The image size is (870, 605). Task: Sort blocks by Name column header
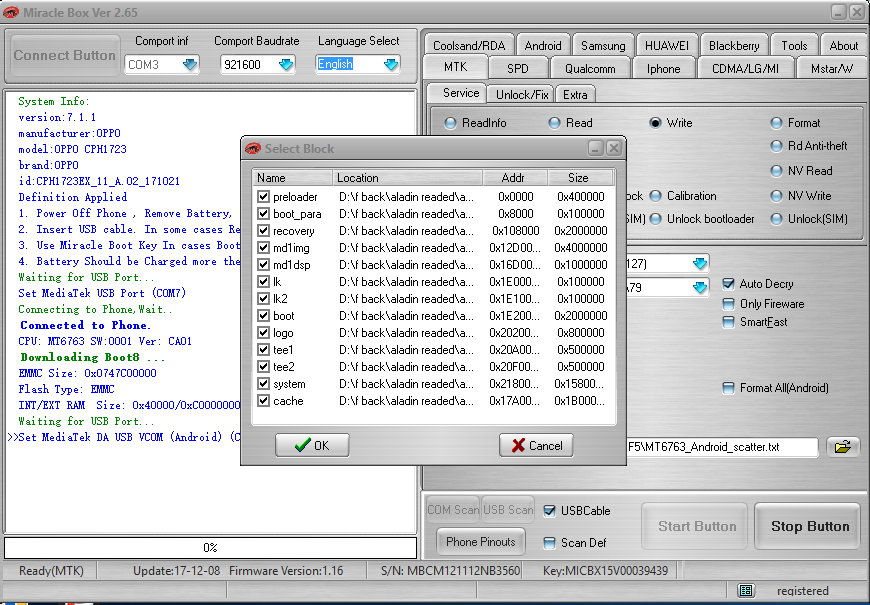pos(292,178)
